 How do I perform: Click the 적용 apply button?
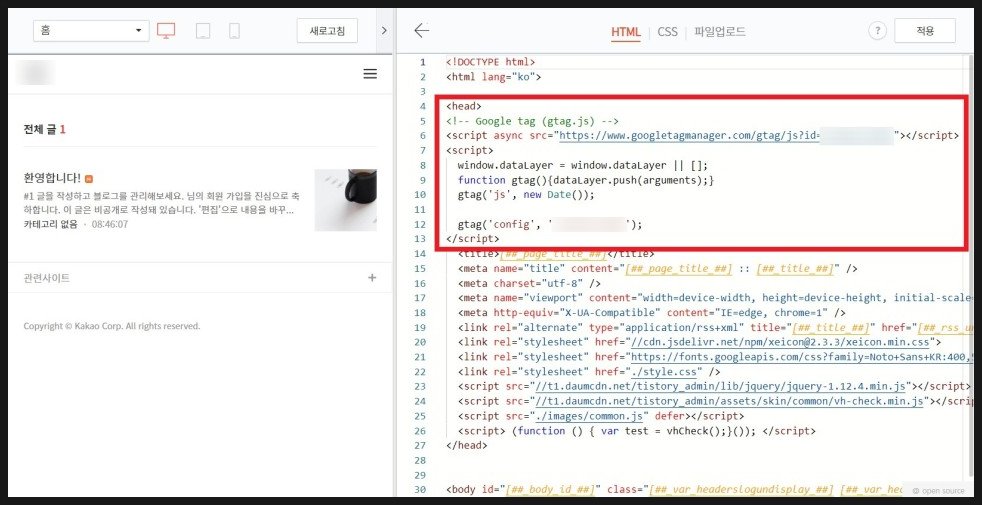coord(925,31)
